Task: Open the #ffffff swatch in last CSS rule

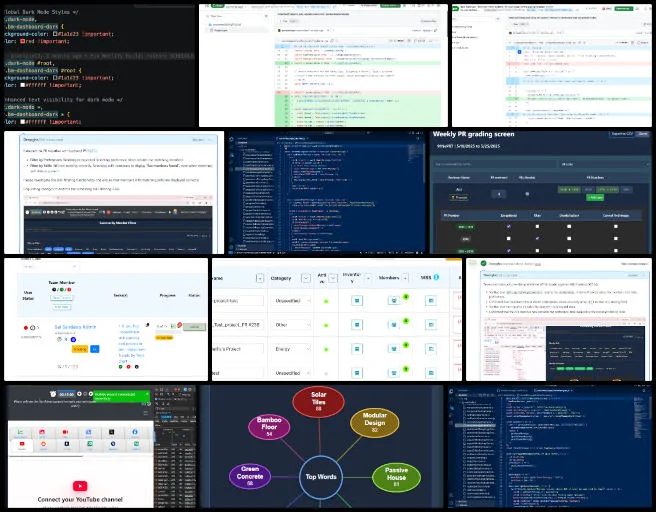Action: pyautogui.click(x=23, y=122)
